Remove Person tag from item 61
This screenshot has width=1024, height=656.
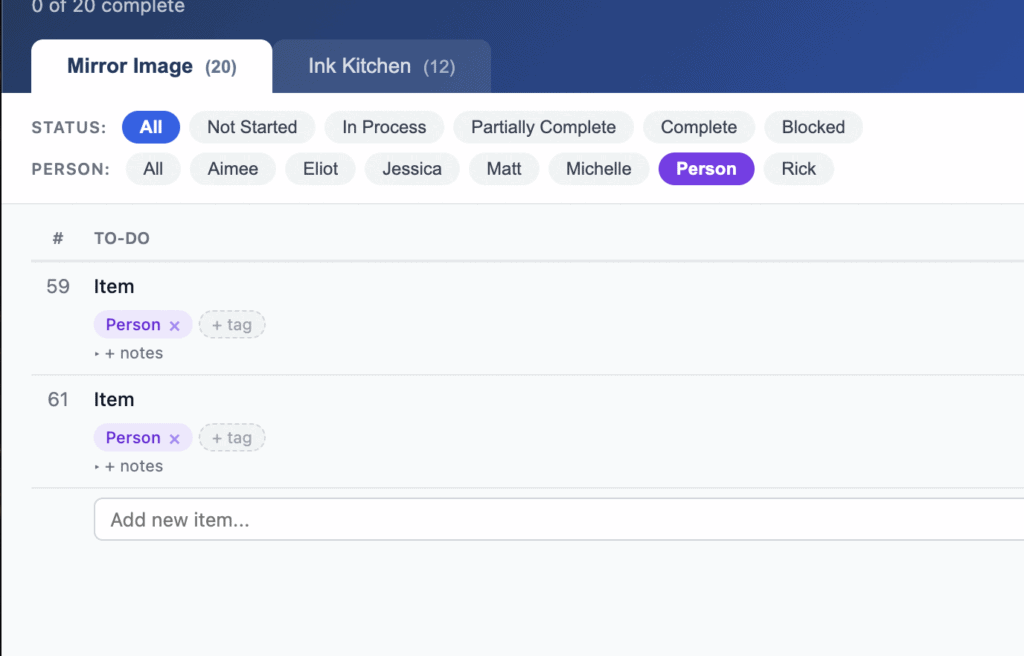tap(174, 438)
